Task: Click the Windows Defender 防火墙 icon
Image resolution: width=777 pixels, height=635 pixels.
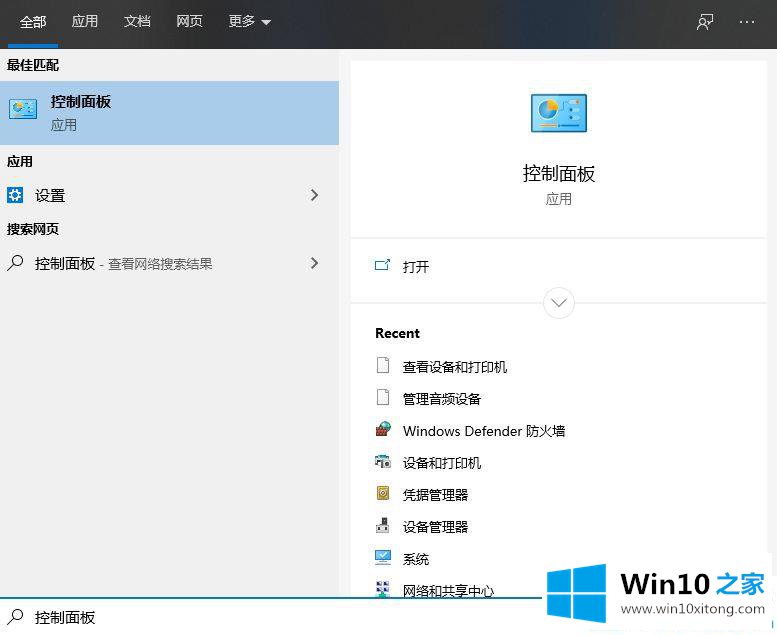Action: (x=383, y=430)
